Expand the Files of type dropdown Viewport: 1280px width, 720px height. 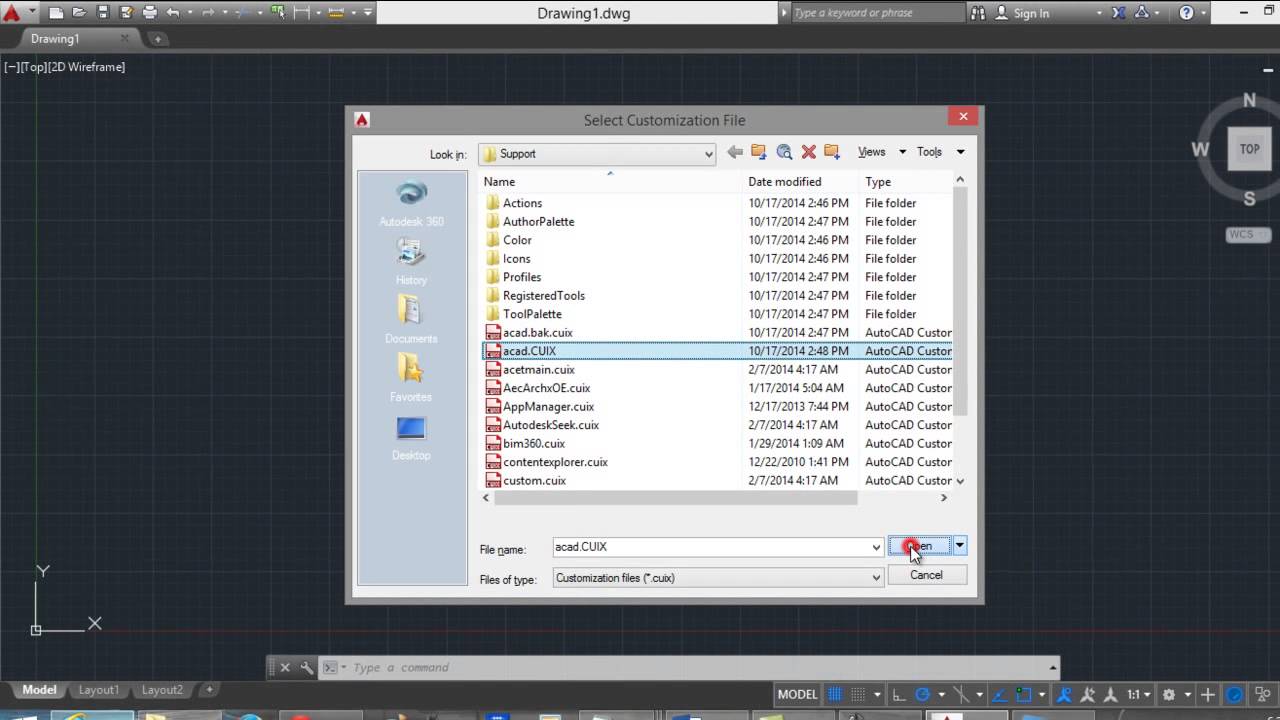click(x=876, y=578)
